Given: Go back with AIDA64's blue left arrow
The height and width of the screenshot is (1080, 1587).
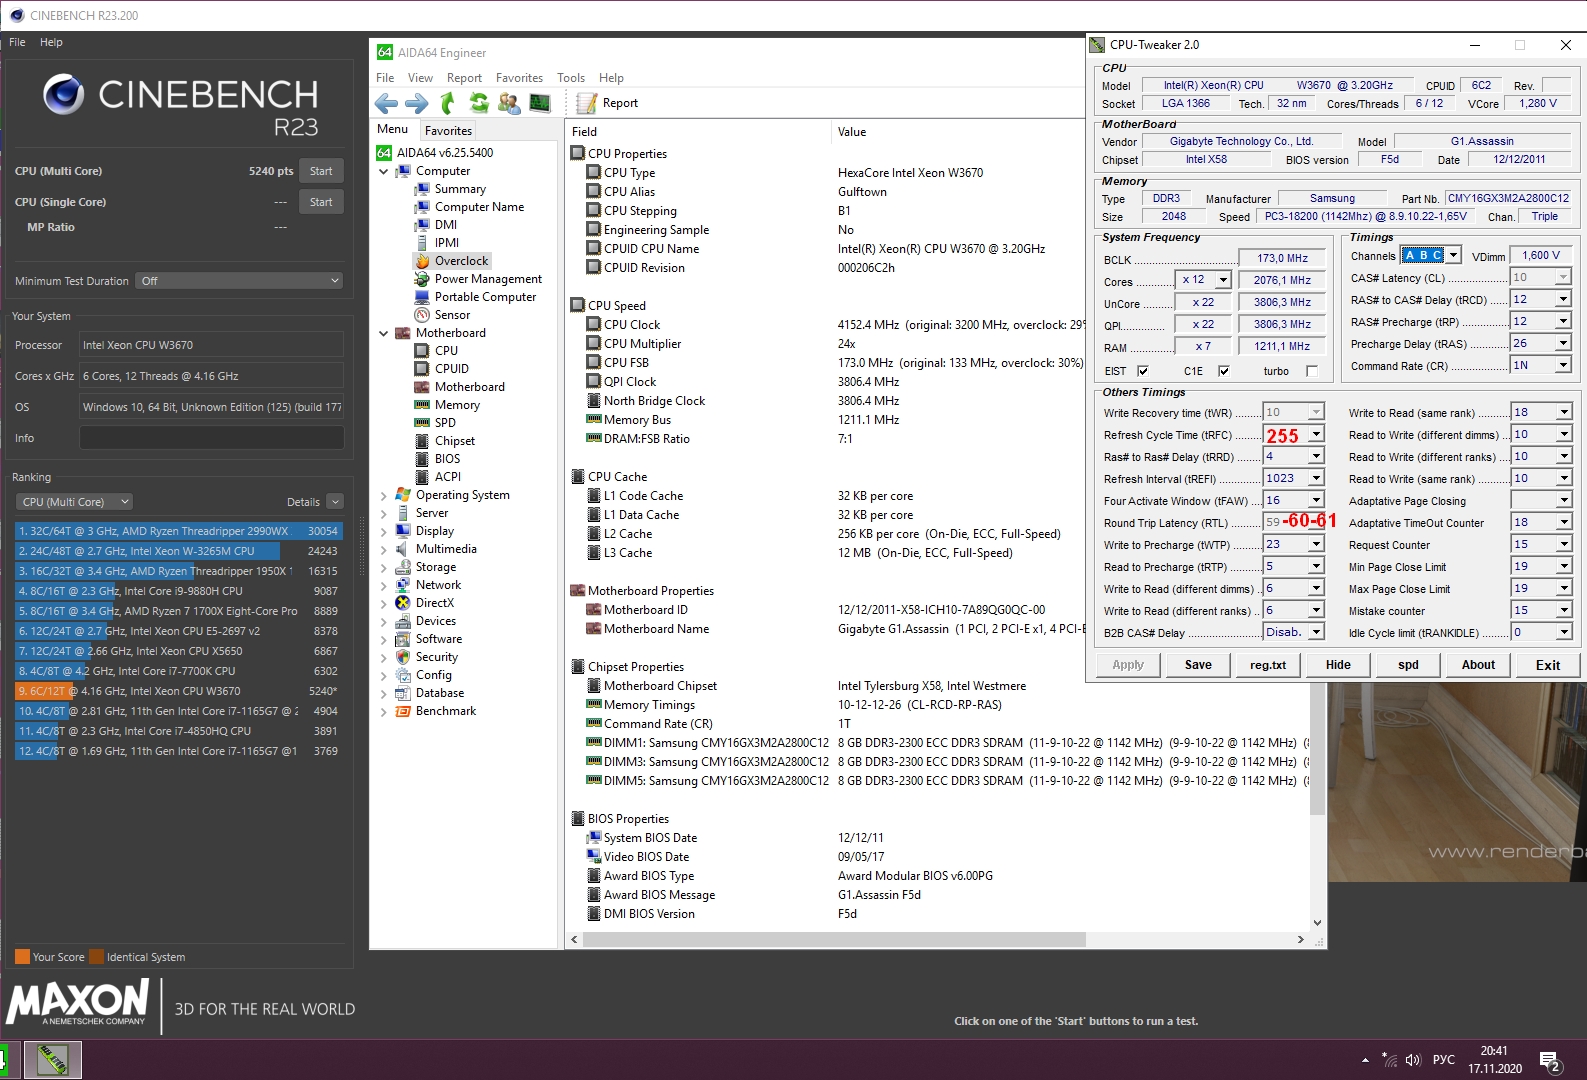Looking at the screenshot, I should click(x=386, y=103).
